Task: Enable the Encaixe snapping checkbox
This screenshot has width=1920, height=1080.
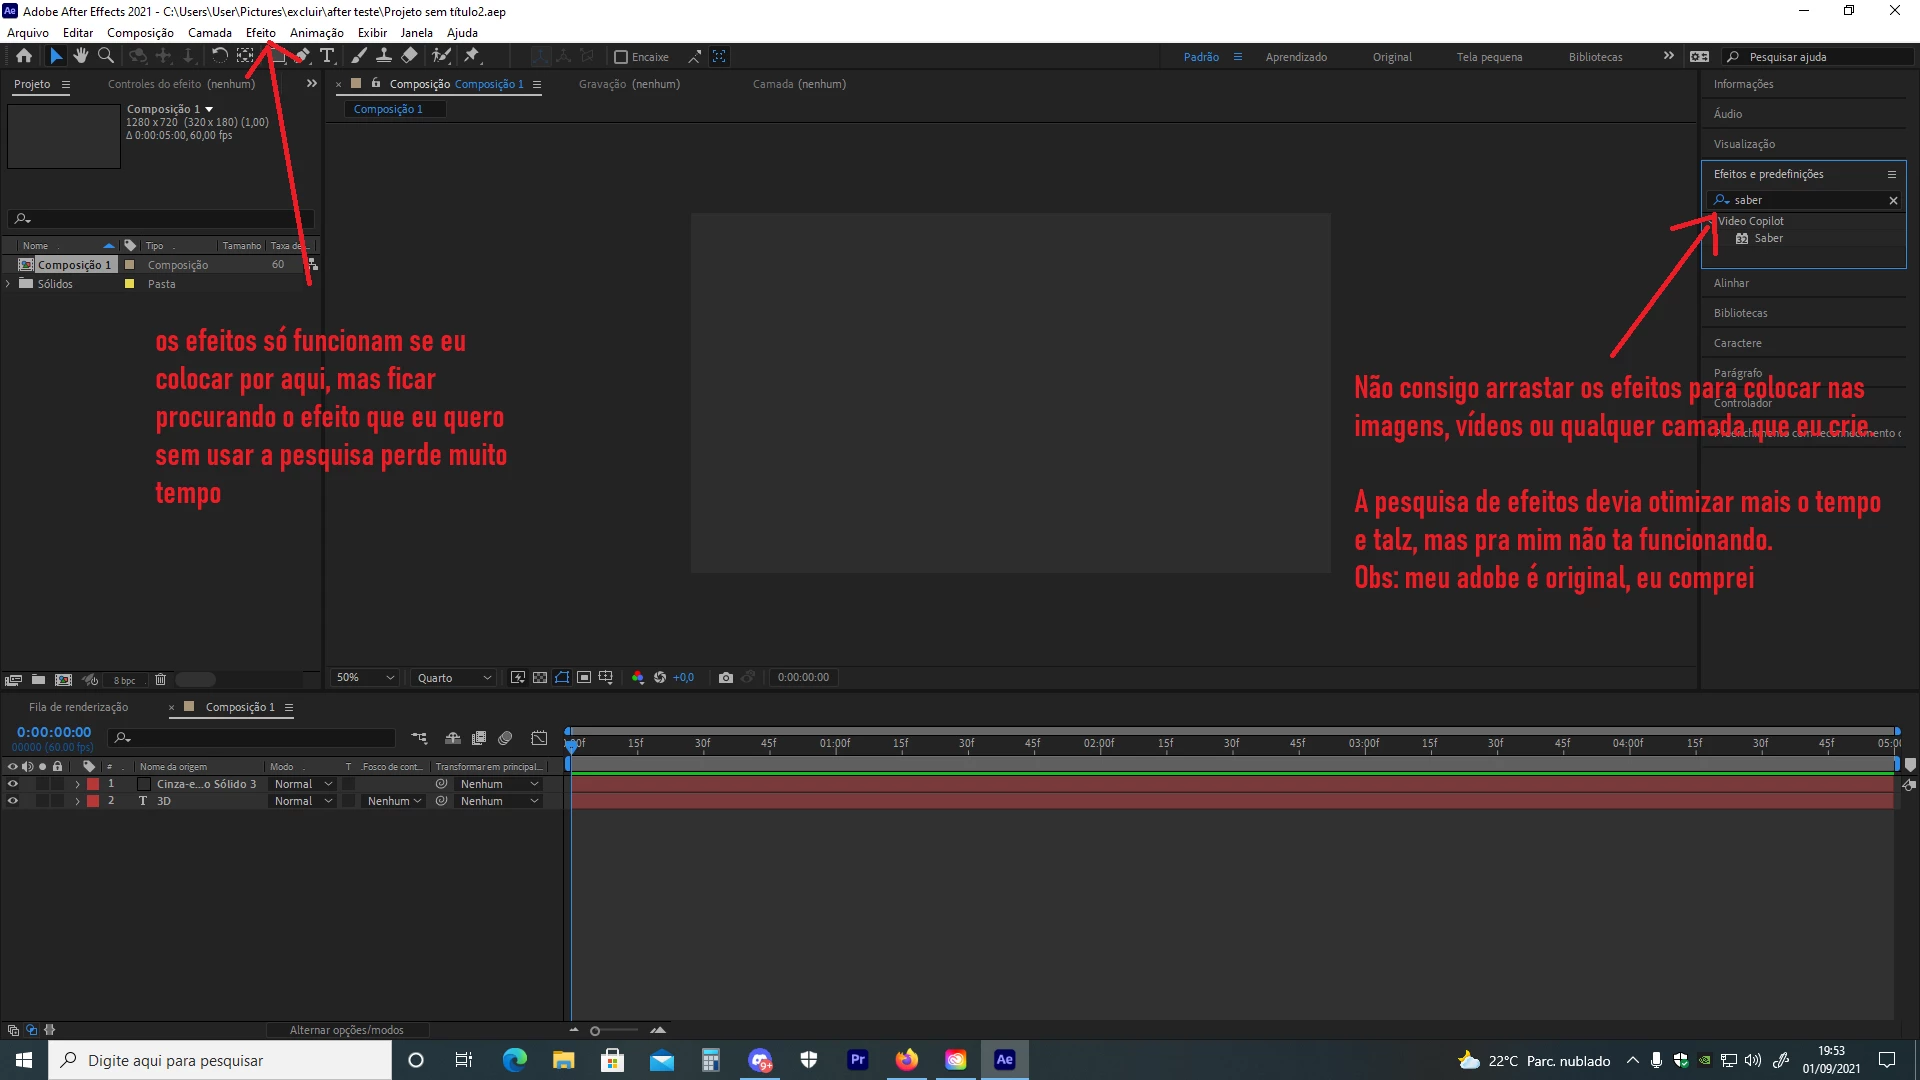Action: [621, 57]
